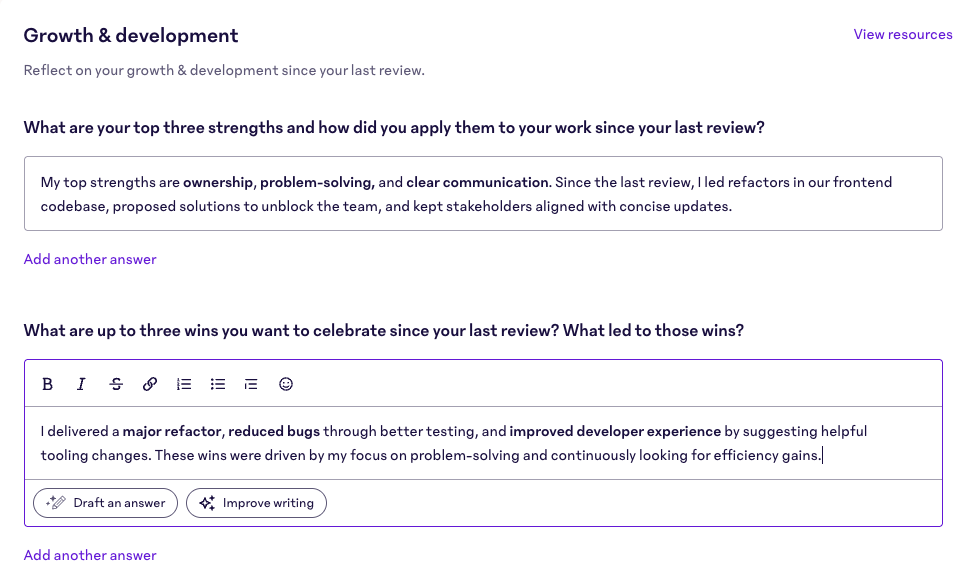This screenshot has width=957, height=571.
Task: Place cursor after 'efficiency gains.' in wins editor
Action: click(x=822, y=457)
